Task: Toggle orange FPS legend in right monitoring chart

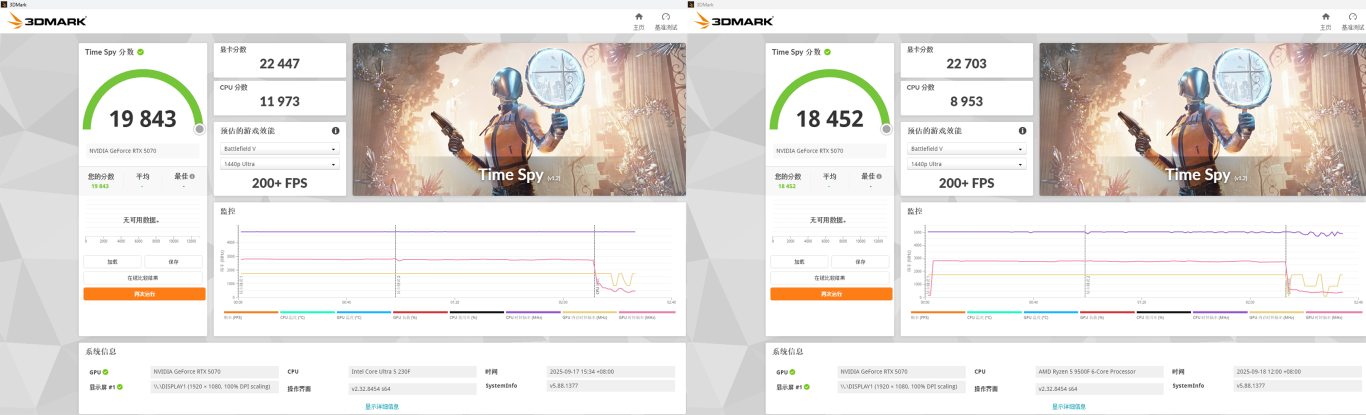Action: coord(937,314)
